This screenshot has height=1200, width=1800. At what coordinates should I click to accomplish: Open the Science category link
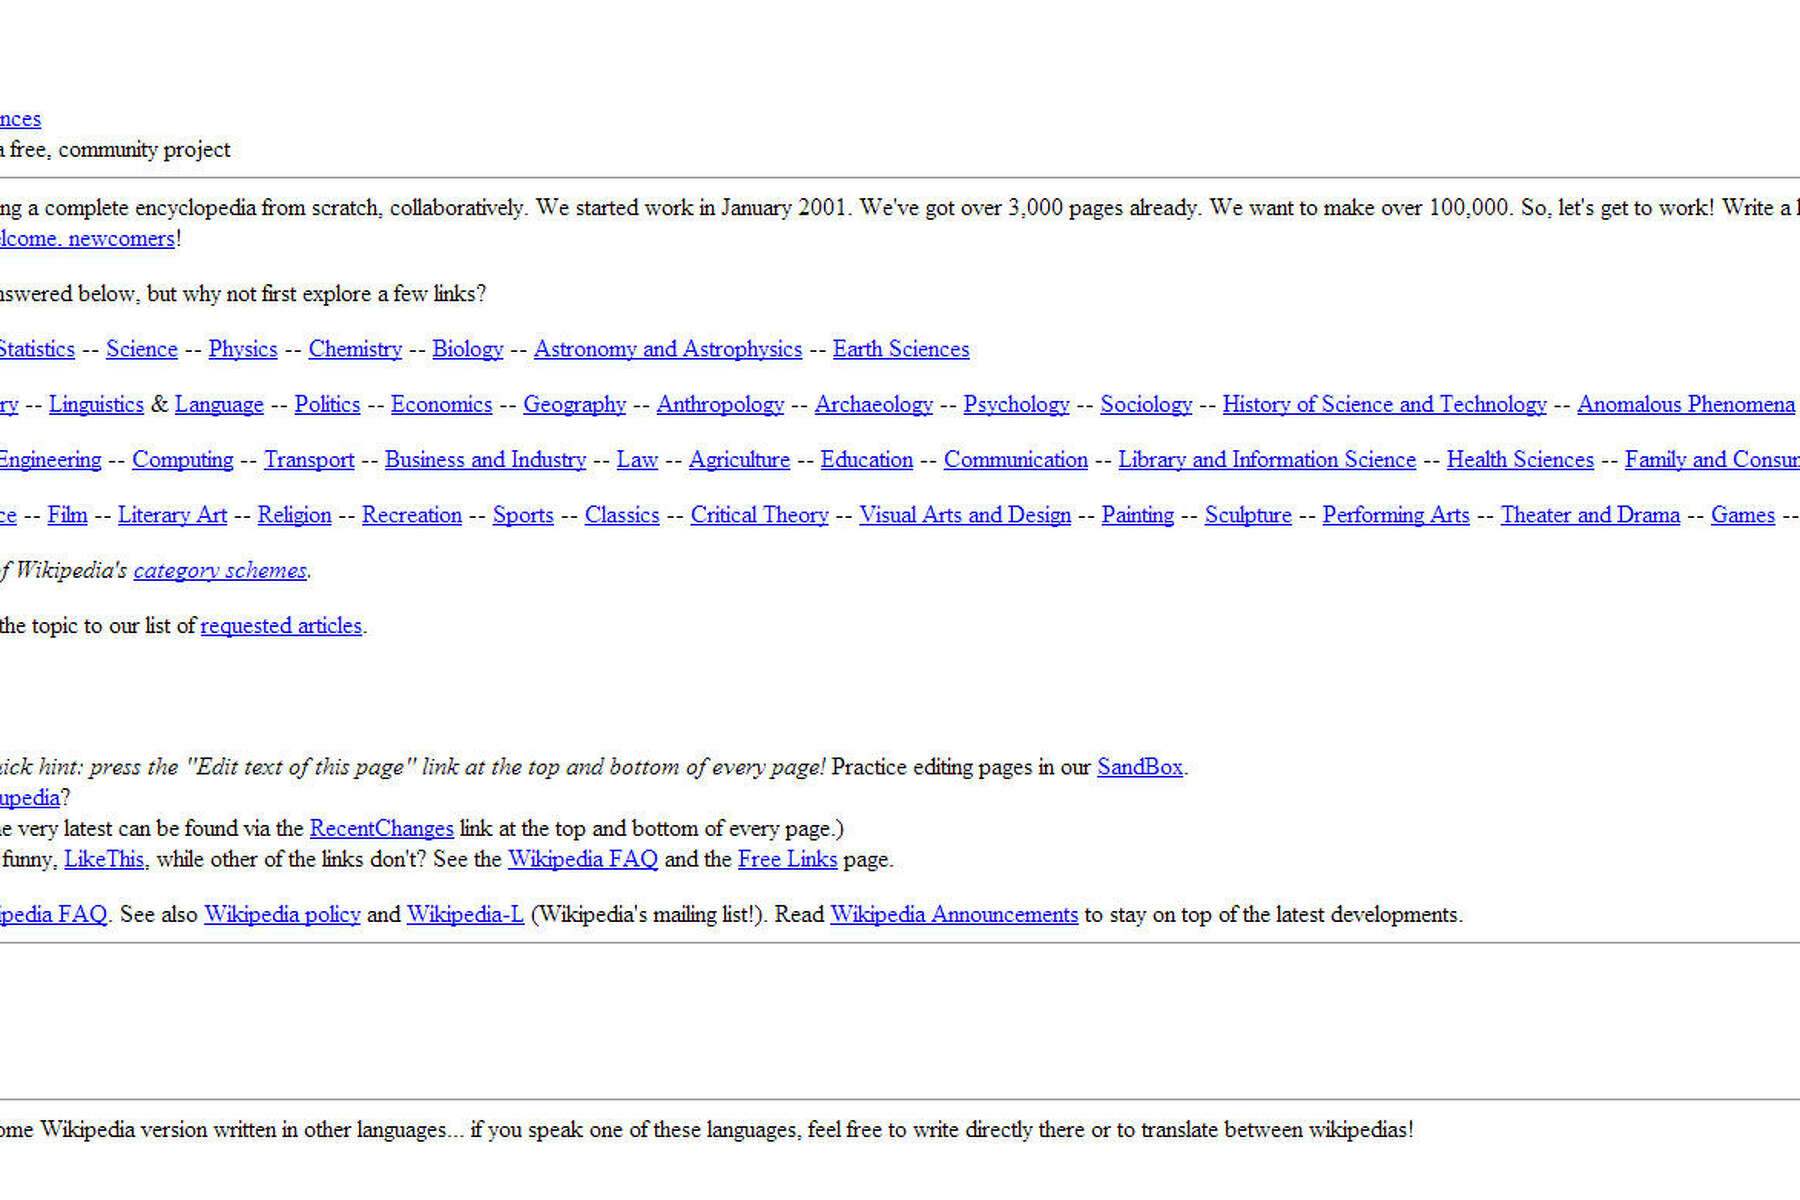[142, 349]
